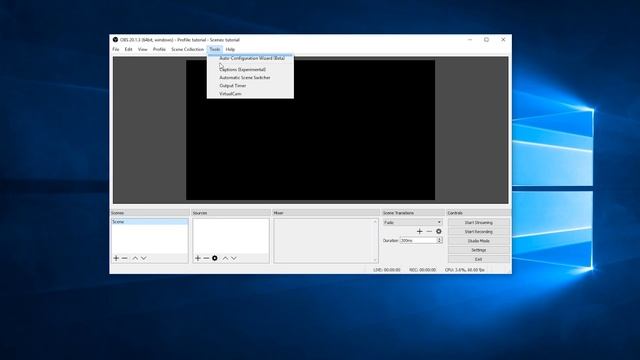Click the Sources panel header
This screenshot has height=360, width=640.
tap(231, 213)
